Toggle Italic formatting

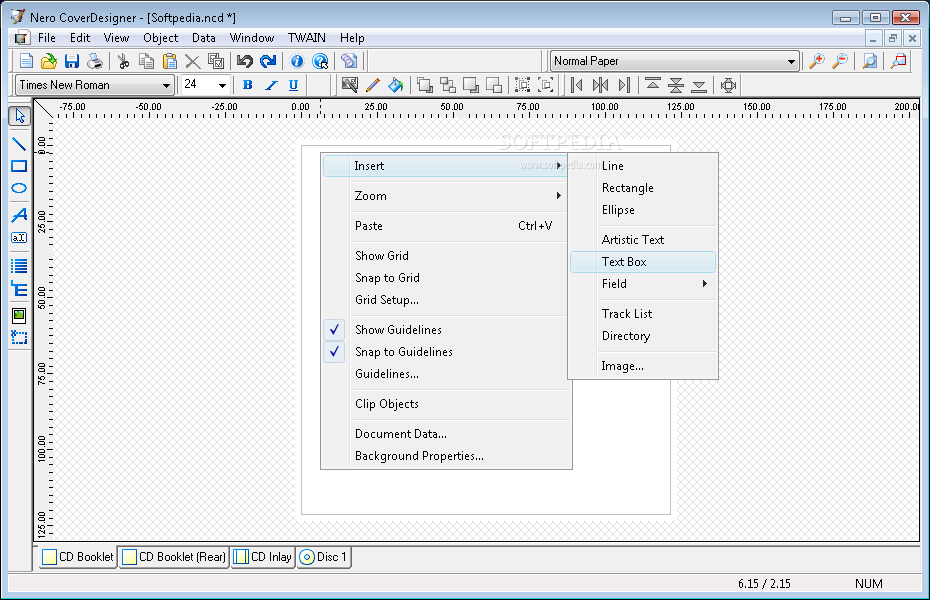tap(270, 85)
